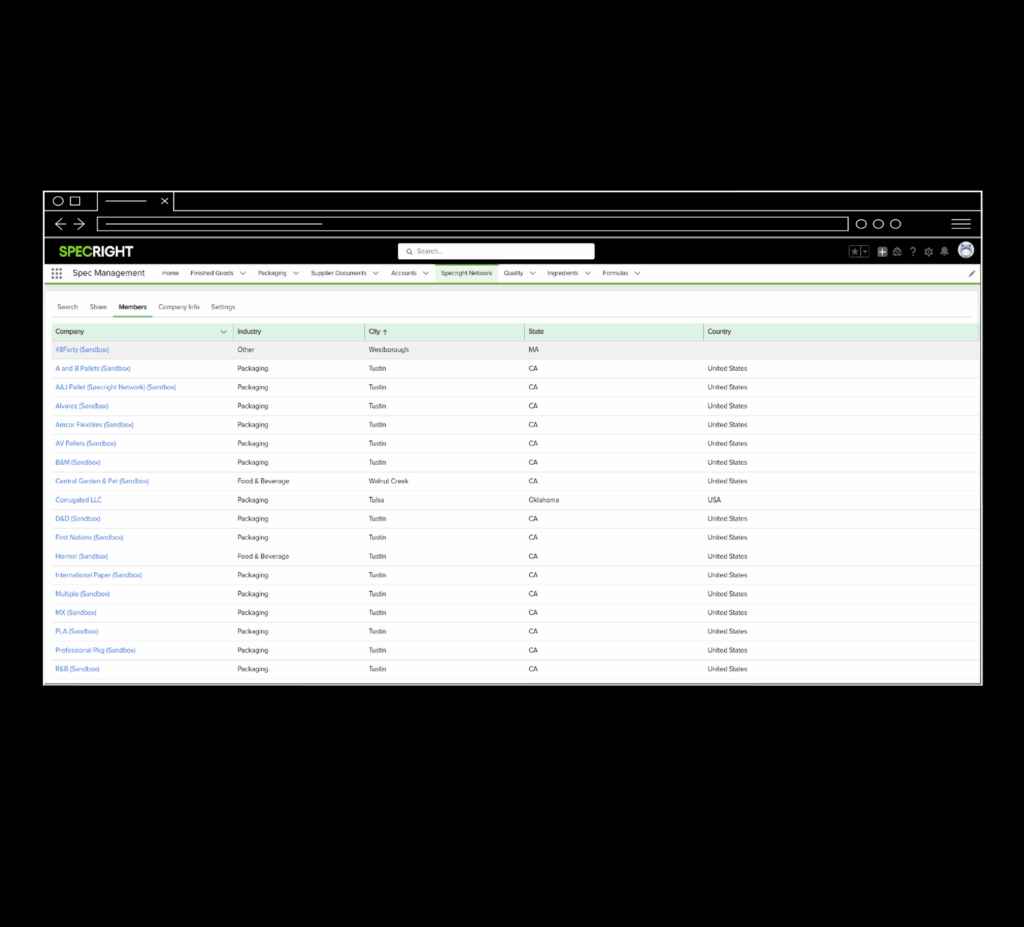Click the "USA" country cell

(x=714, y=500)
